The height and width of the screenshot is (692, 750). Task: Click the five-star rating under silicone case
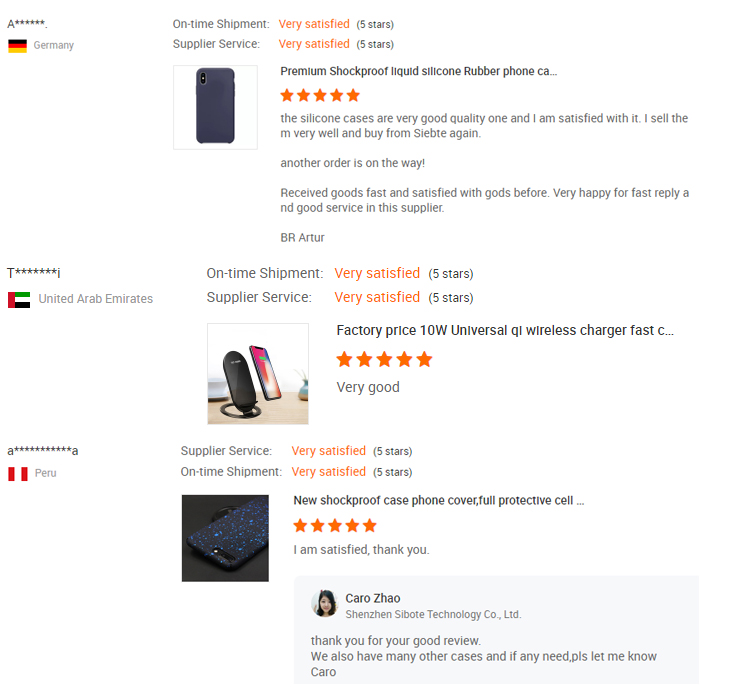[320, 96]
